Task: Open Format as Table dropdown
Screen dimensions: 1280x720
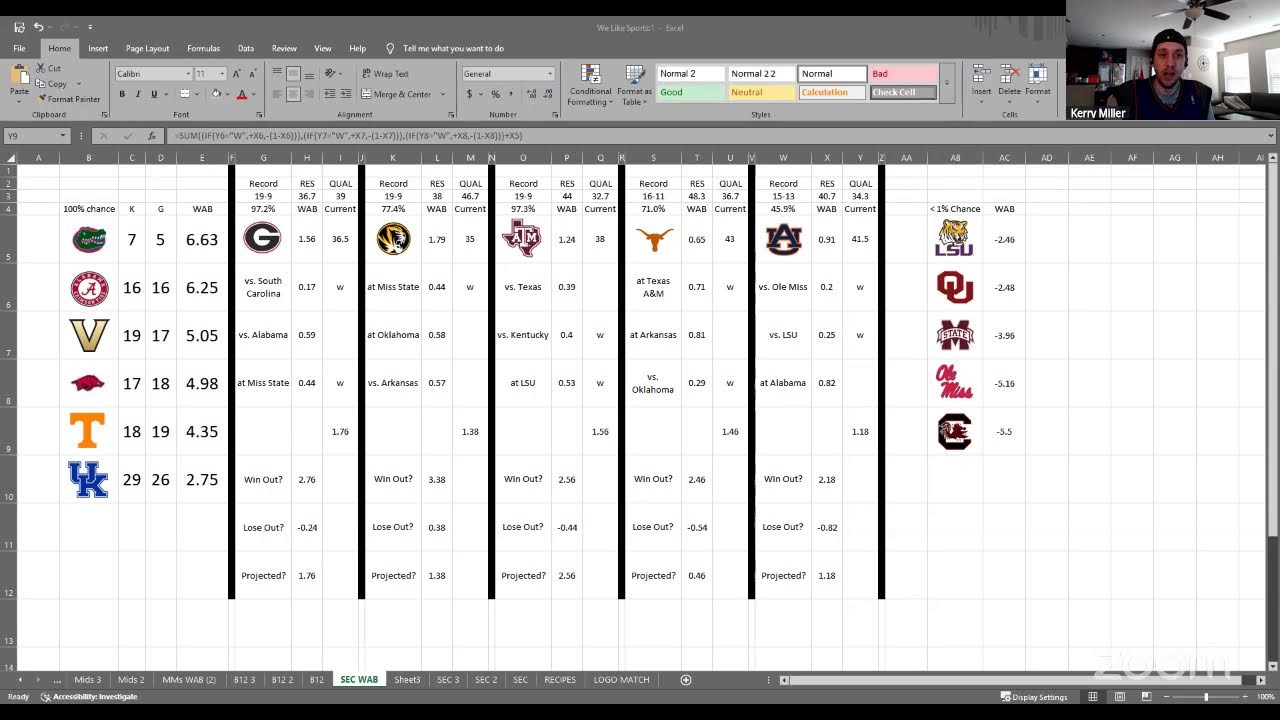Action: tap(634, 86)
